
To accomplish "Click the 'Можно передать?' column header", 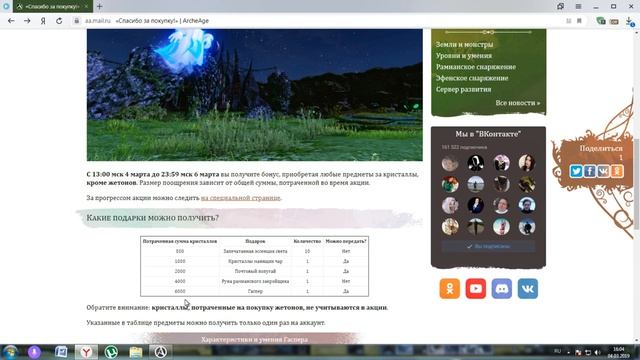I will pos(346,241).
